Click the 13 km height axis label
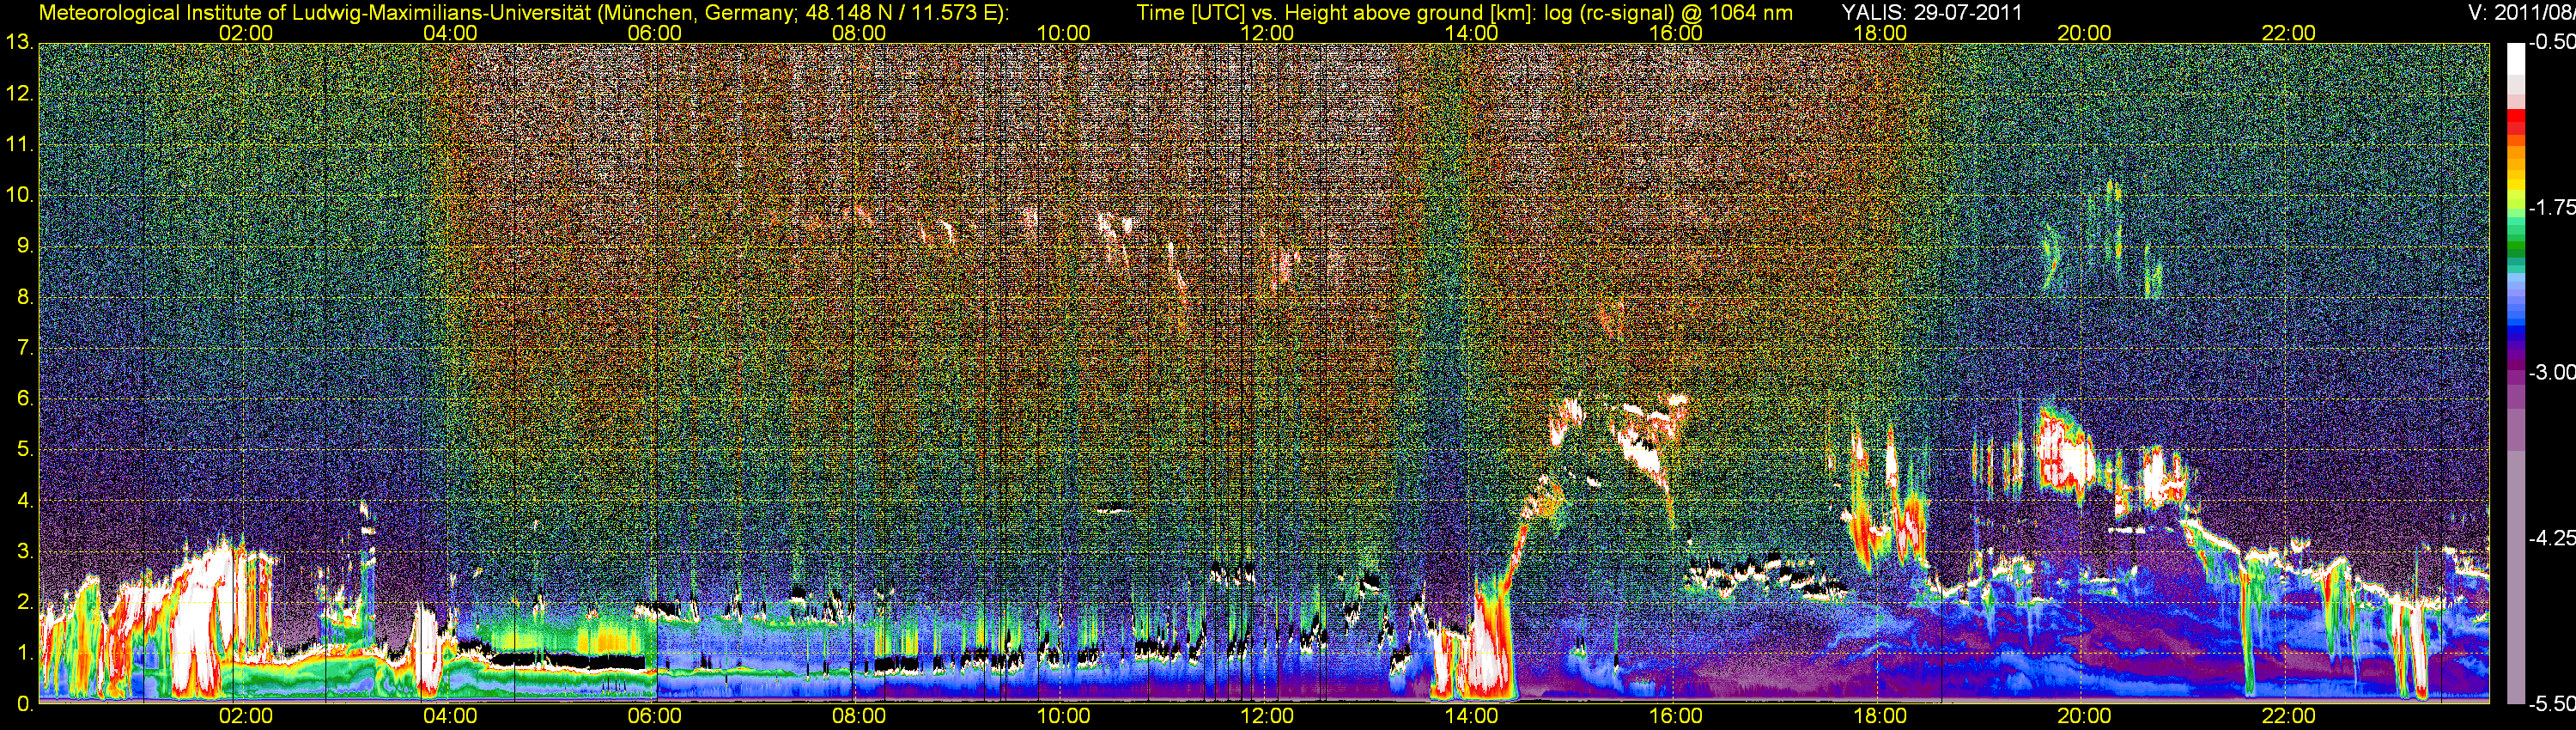 click(19, 43)
